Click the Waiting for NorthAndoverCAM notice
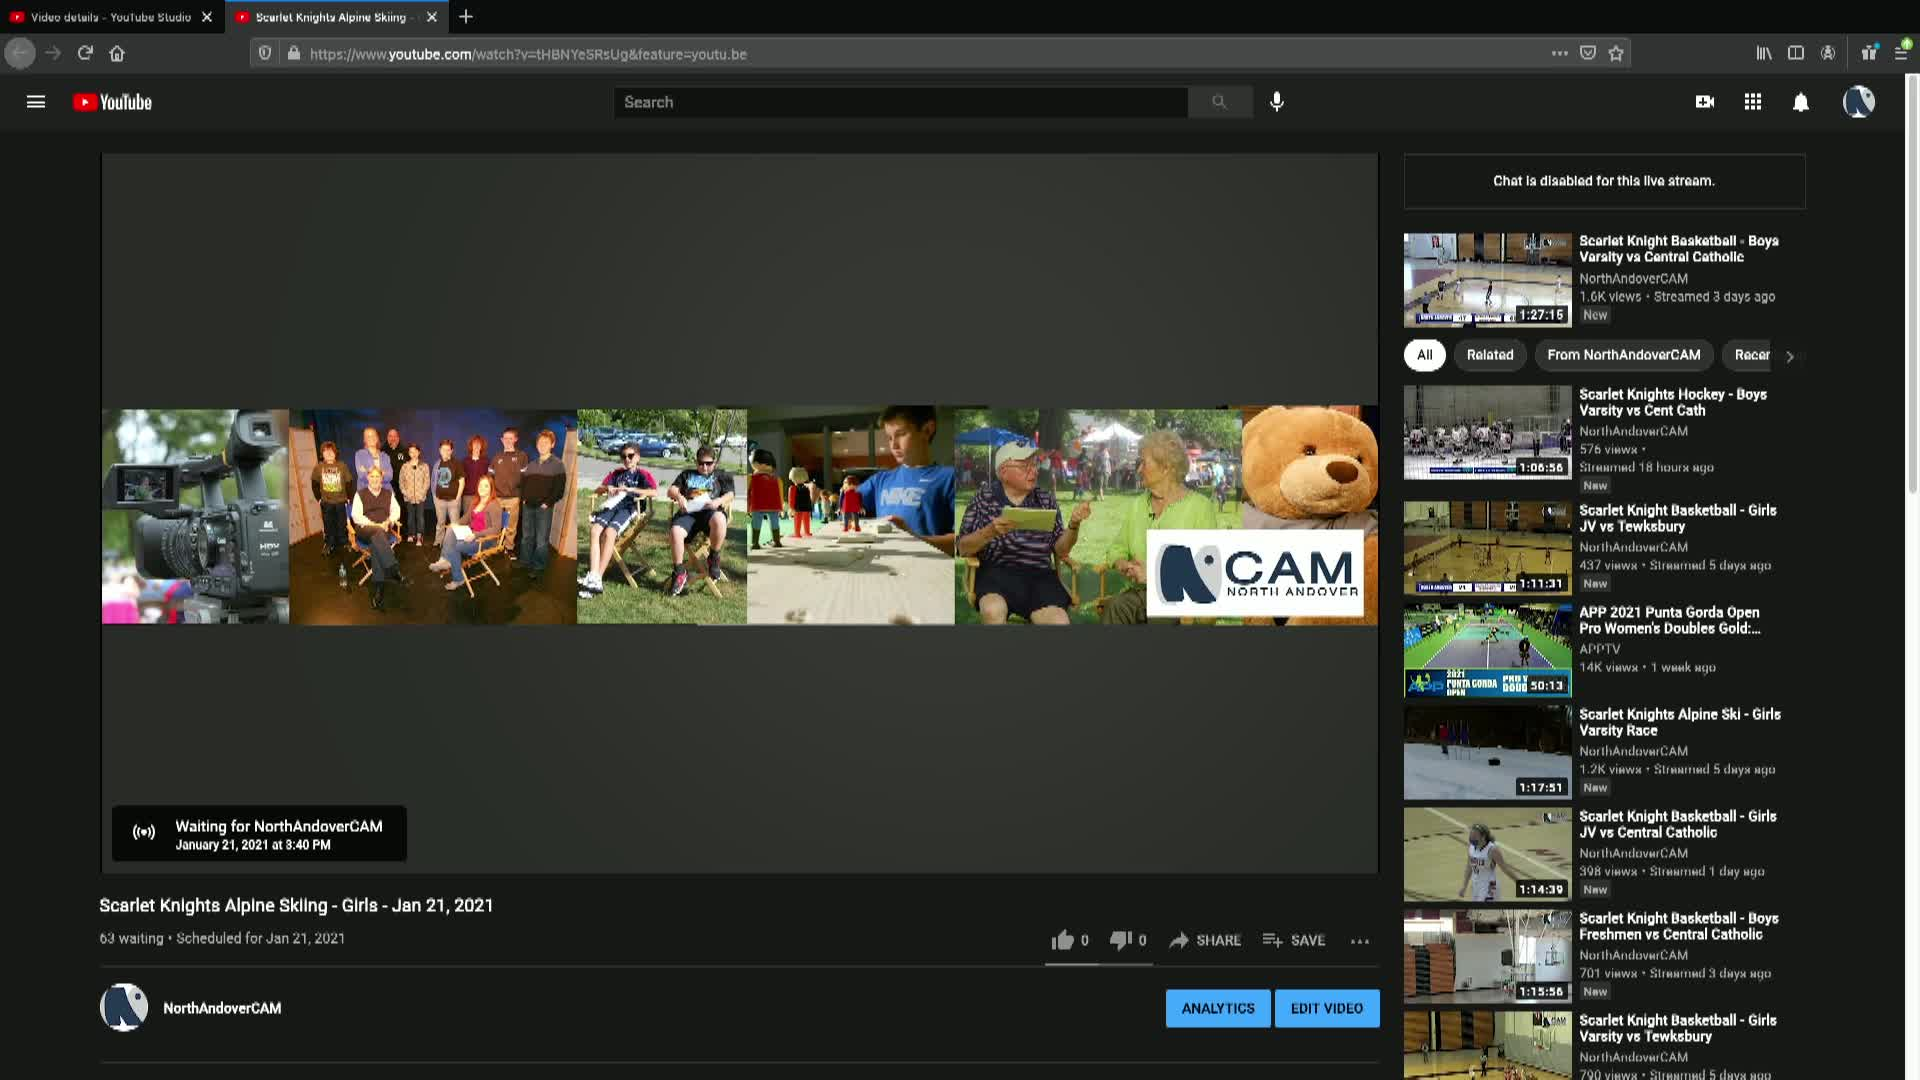Screen dimensions: 1920x1080 259,833
